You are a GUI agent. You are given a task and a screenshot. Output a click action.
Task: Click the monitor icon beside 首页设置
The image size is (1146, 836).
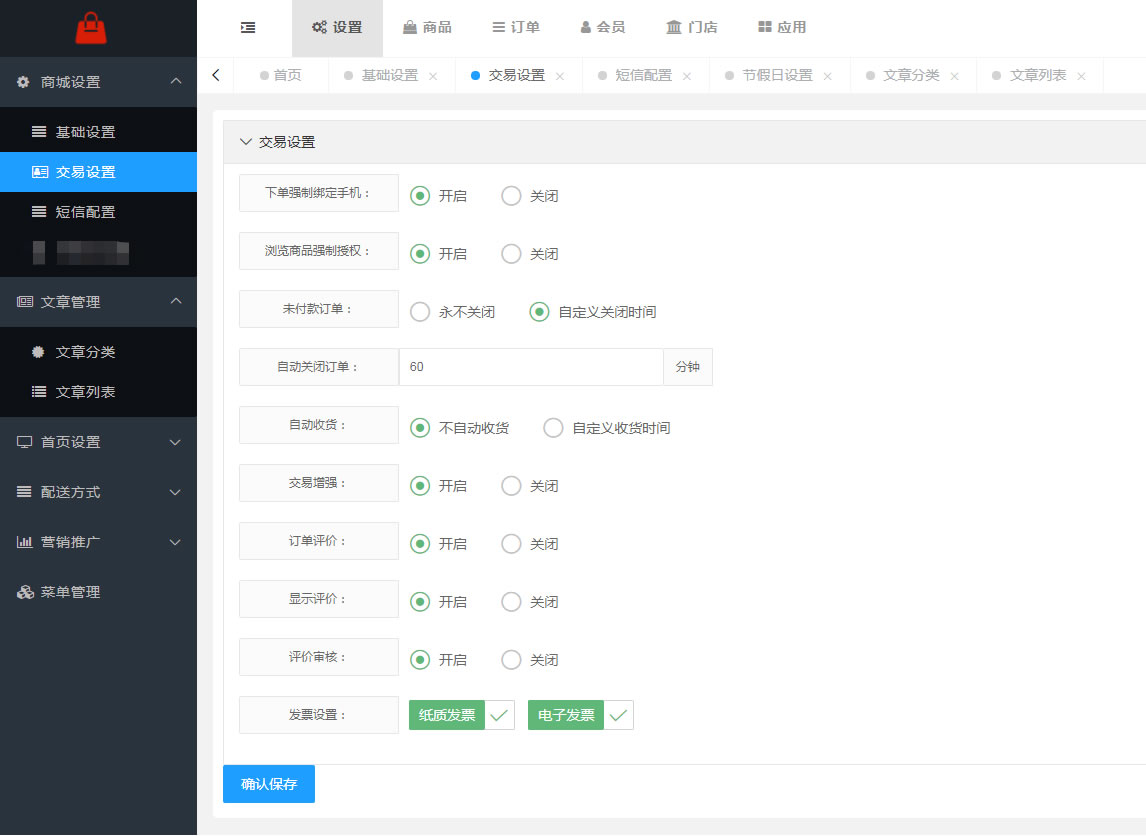[x=25, y=442]
